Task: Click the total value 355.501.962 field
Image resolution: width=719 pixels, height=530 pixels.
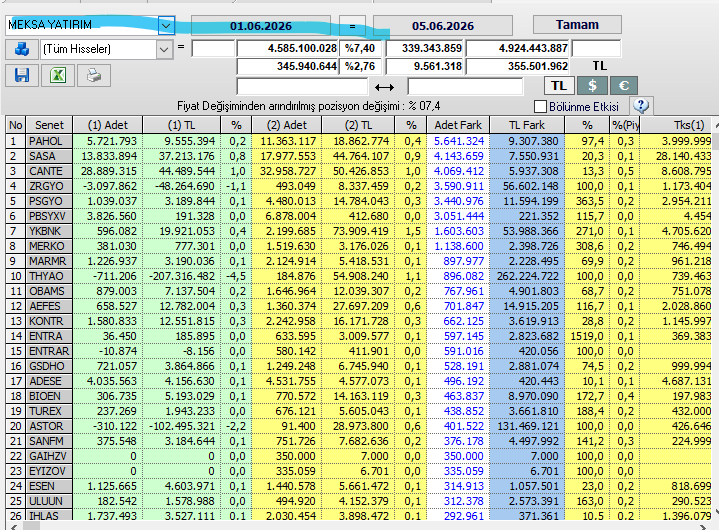Action: 518,66
